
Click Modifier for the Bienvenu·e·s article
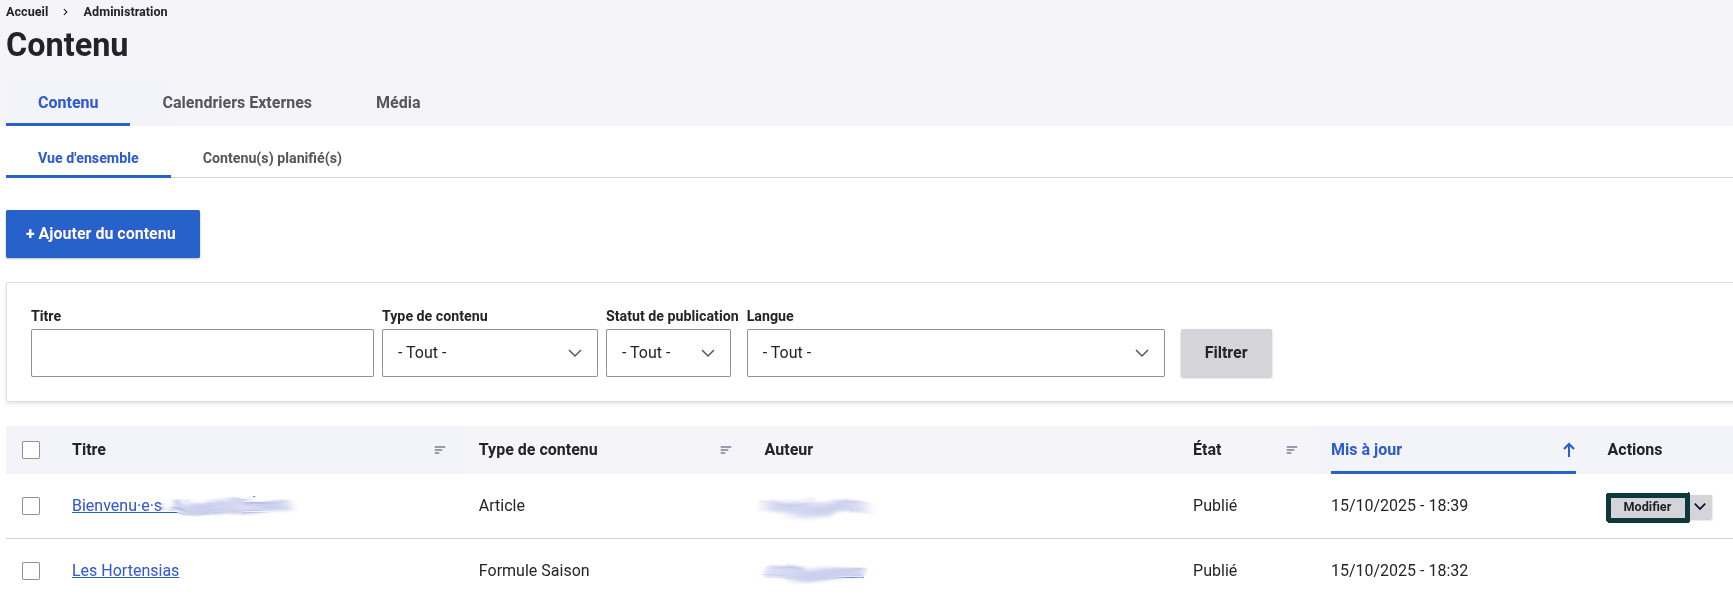(x=1646, y=507)
